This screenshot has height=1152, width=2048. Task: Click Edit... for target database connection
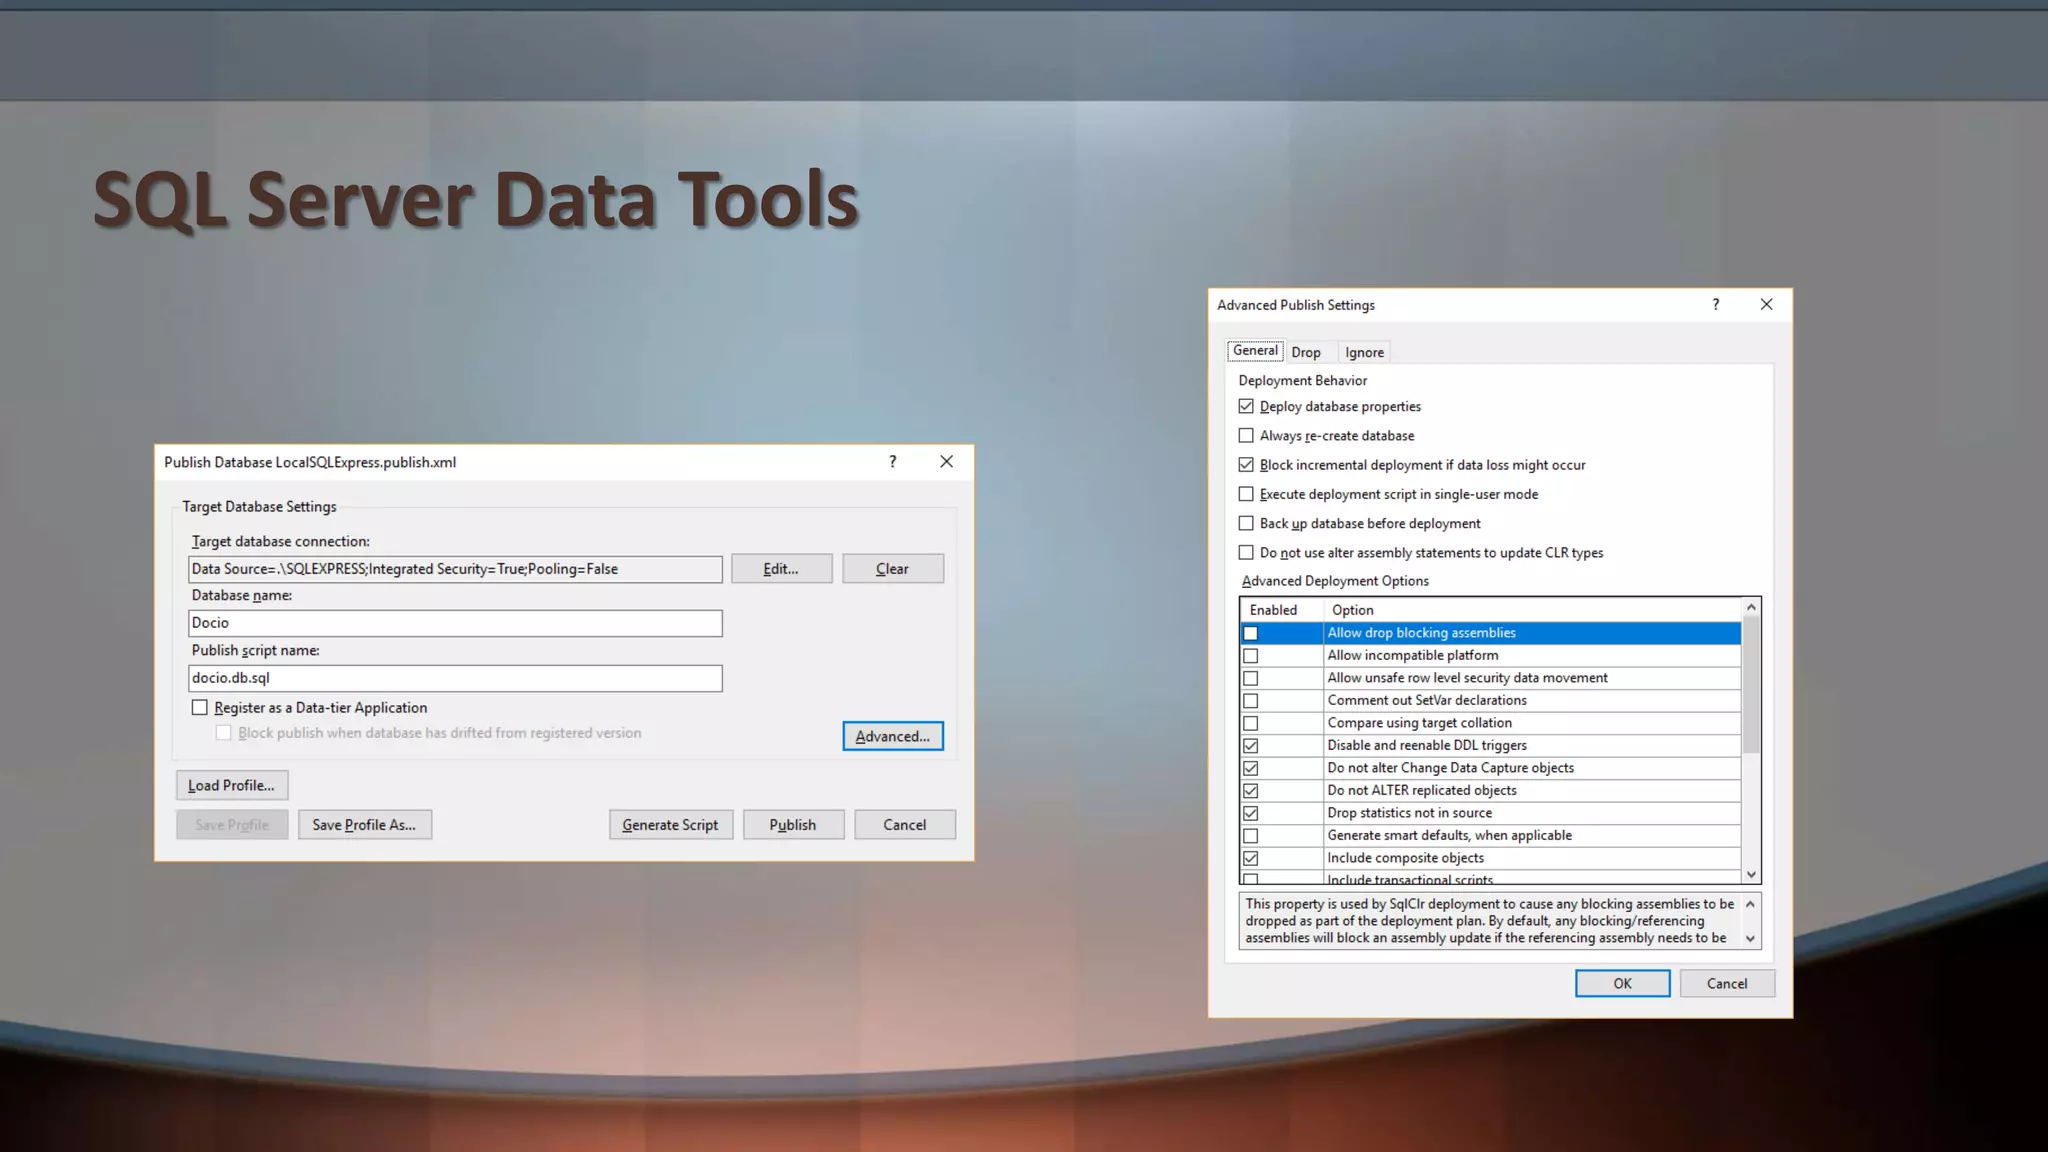coord(781,568)
